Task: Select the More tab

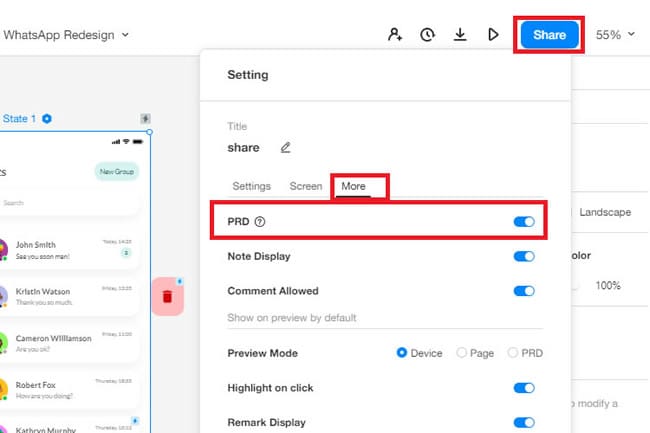Action: click(x=353, y=186)
